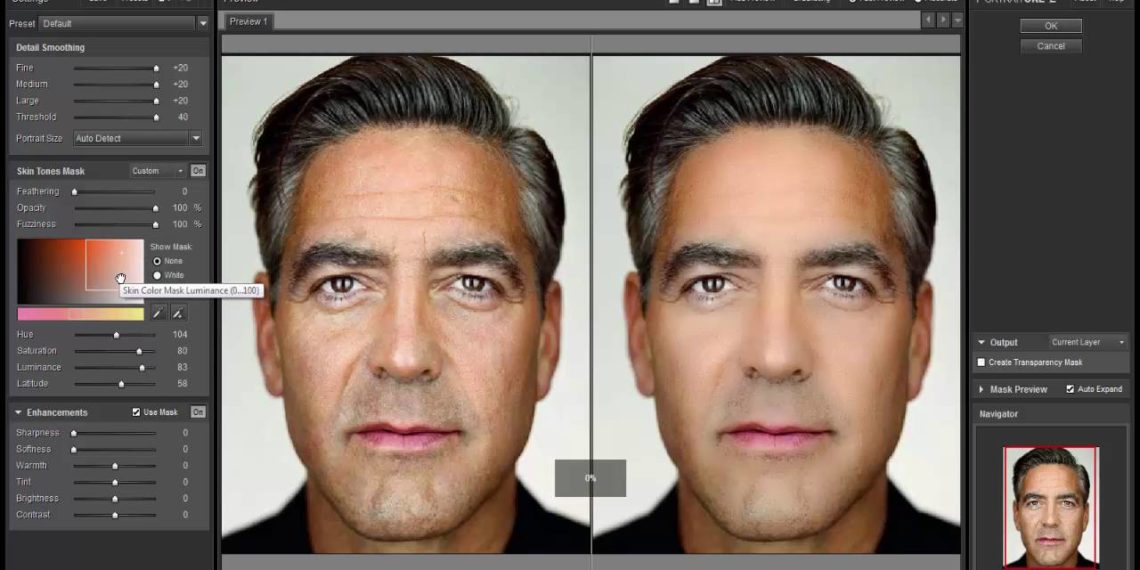
Task: Click the Hue value 104
Action: (x=180, y=334)
